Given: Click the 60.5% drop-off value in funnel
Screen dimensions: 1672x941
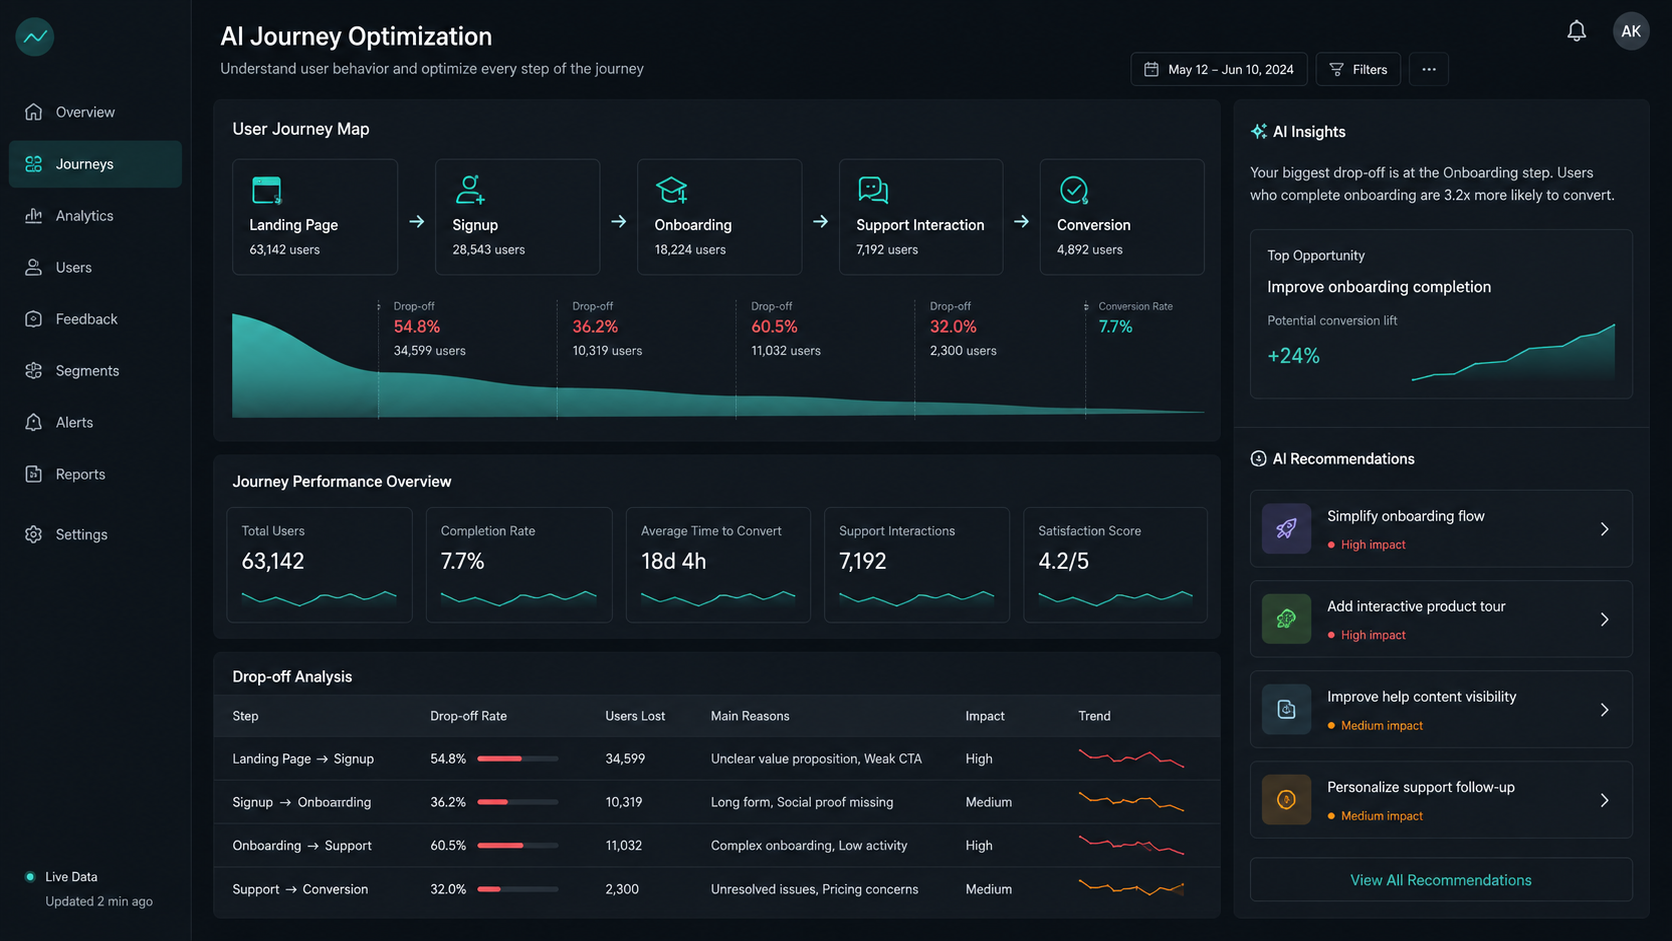Looking at the screenshot, I should pos(774,327).
